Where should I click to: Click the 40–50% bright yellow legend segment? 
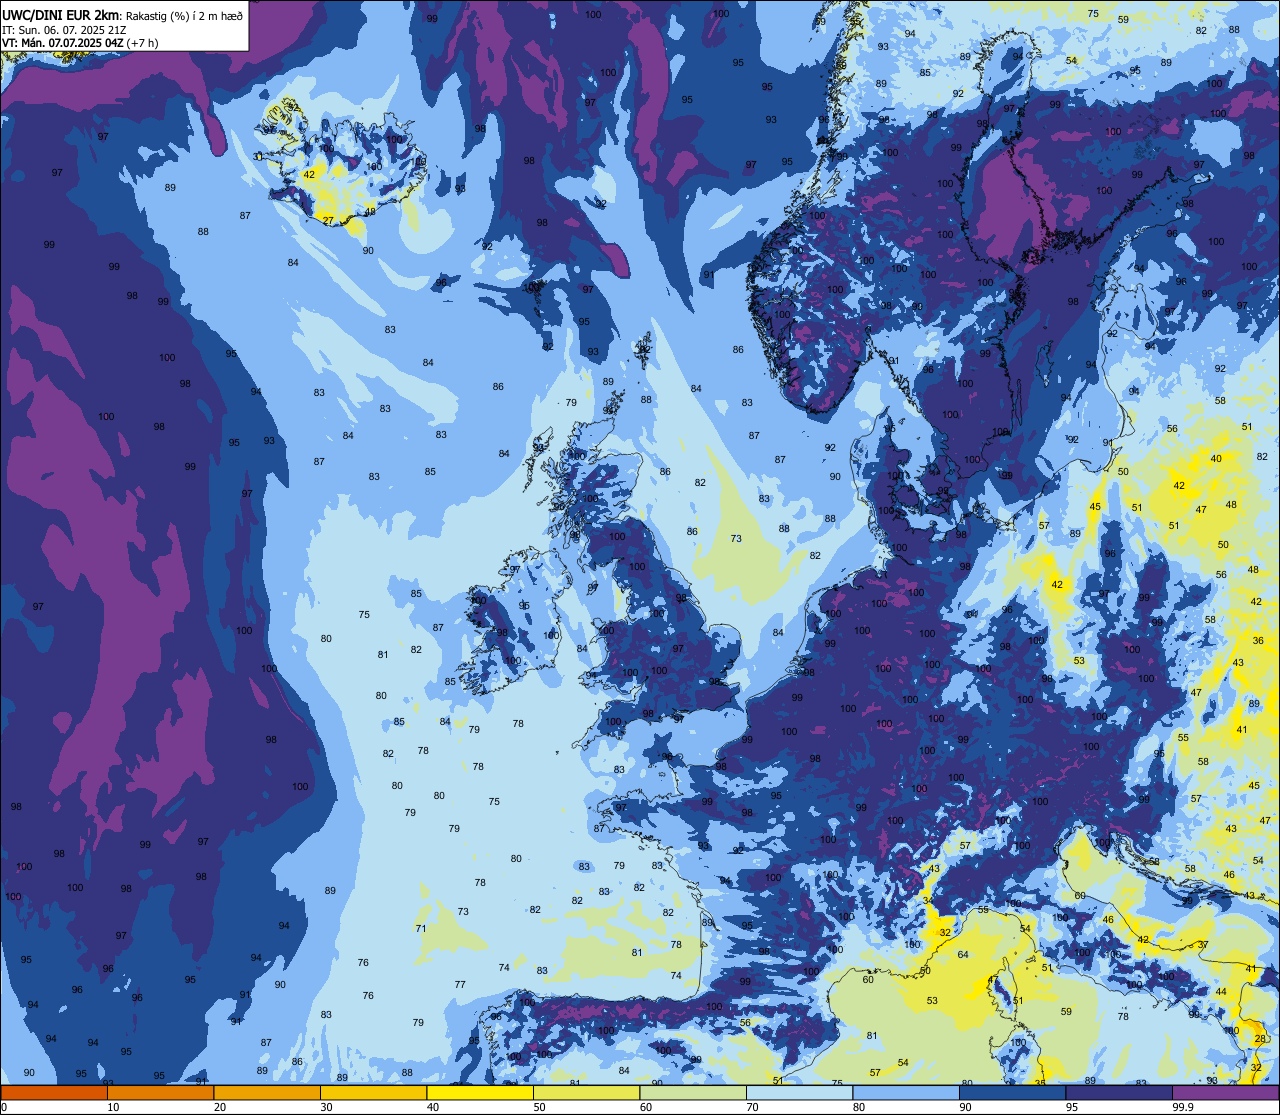click(x=480, y=1092)
